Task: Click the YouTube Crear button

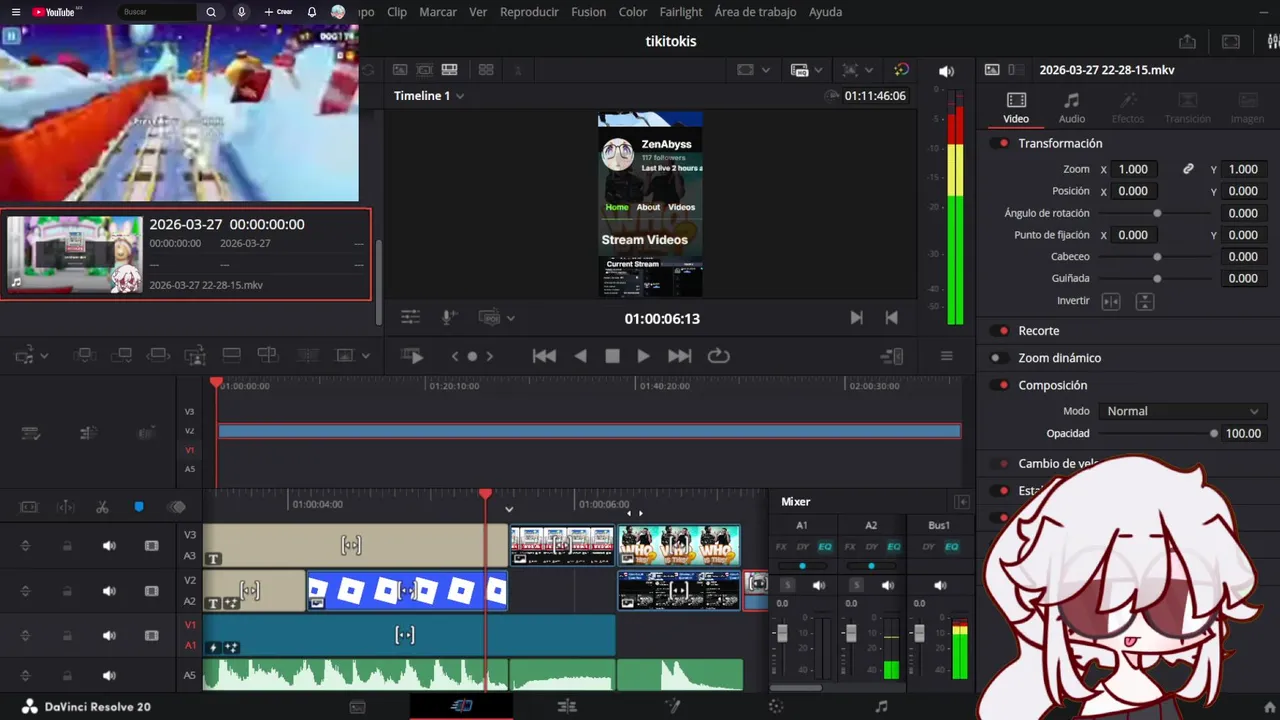Action: pyautogui.click(x=278, y=12)
